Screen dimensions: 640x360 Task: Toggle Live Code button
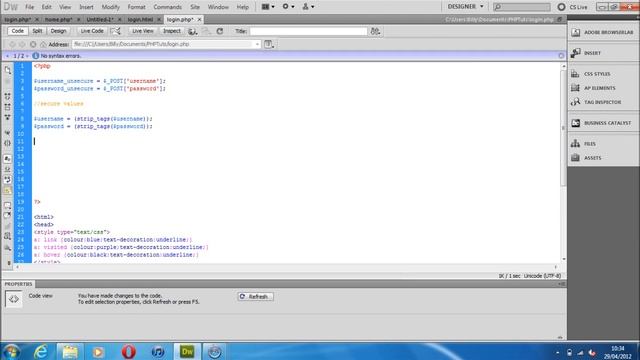(92, 31)
